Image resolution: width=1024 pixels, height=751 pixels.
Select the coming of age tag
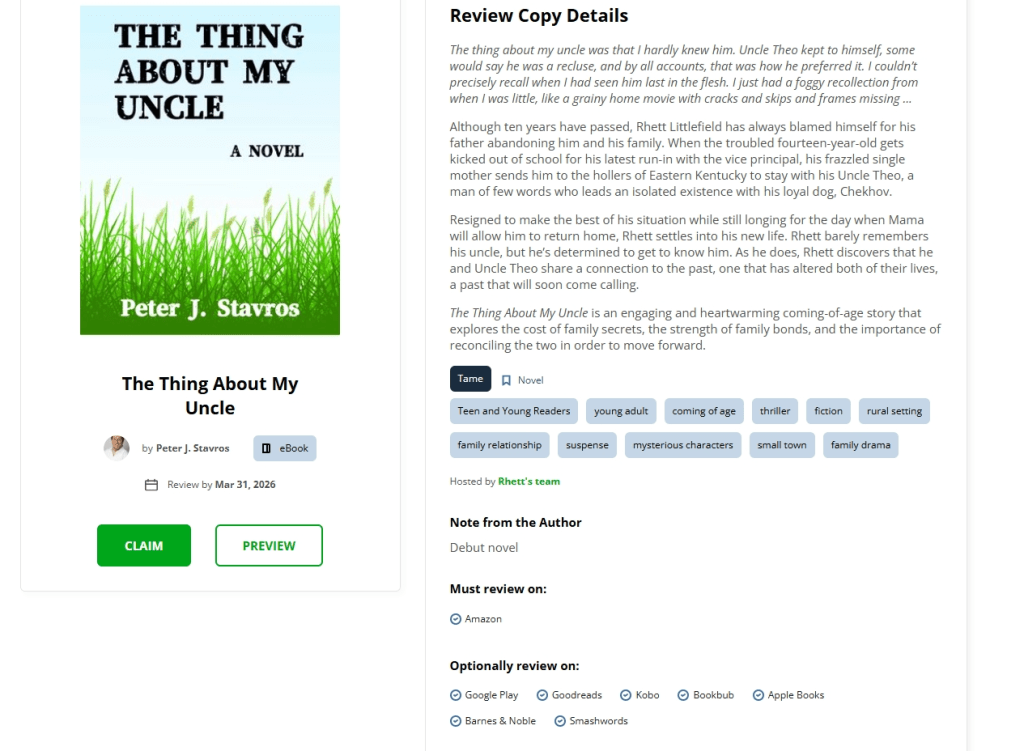pos(704,411)
